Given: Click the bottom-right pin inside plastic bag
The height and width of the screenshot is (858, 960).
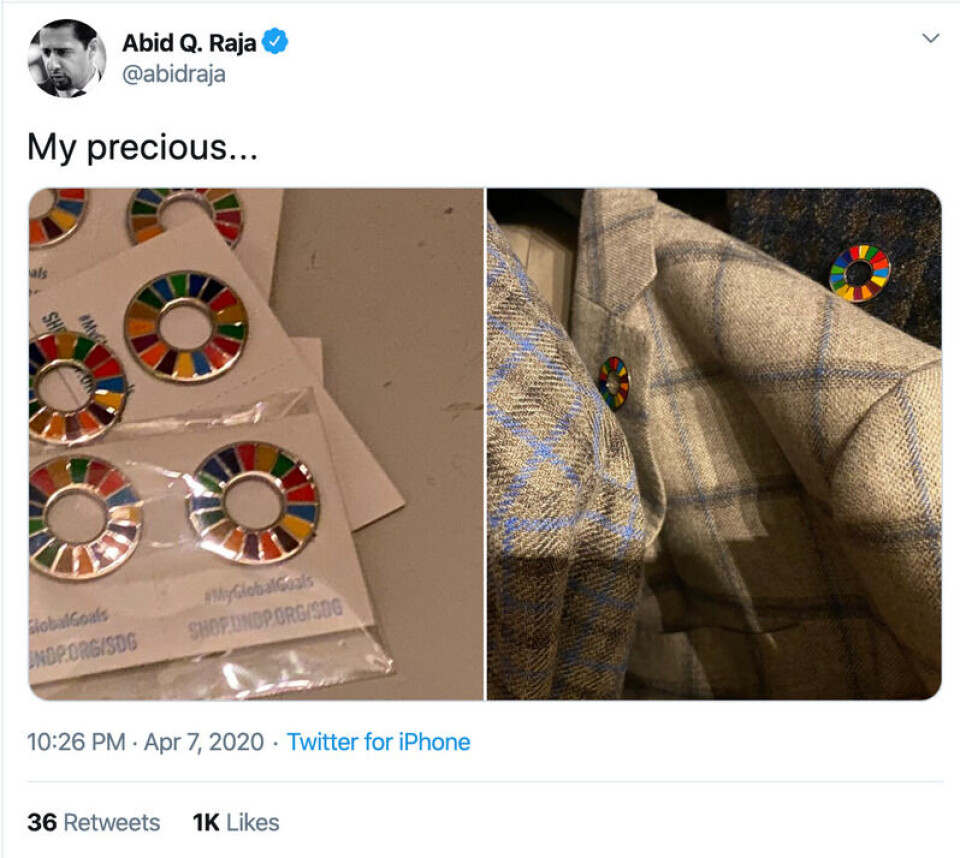Looking at the screenshot, I should [x=254, y=501].
